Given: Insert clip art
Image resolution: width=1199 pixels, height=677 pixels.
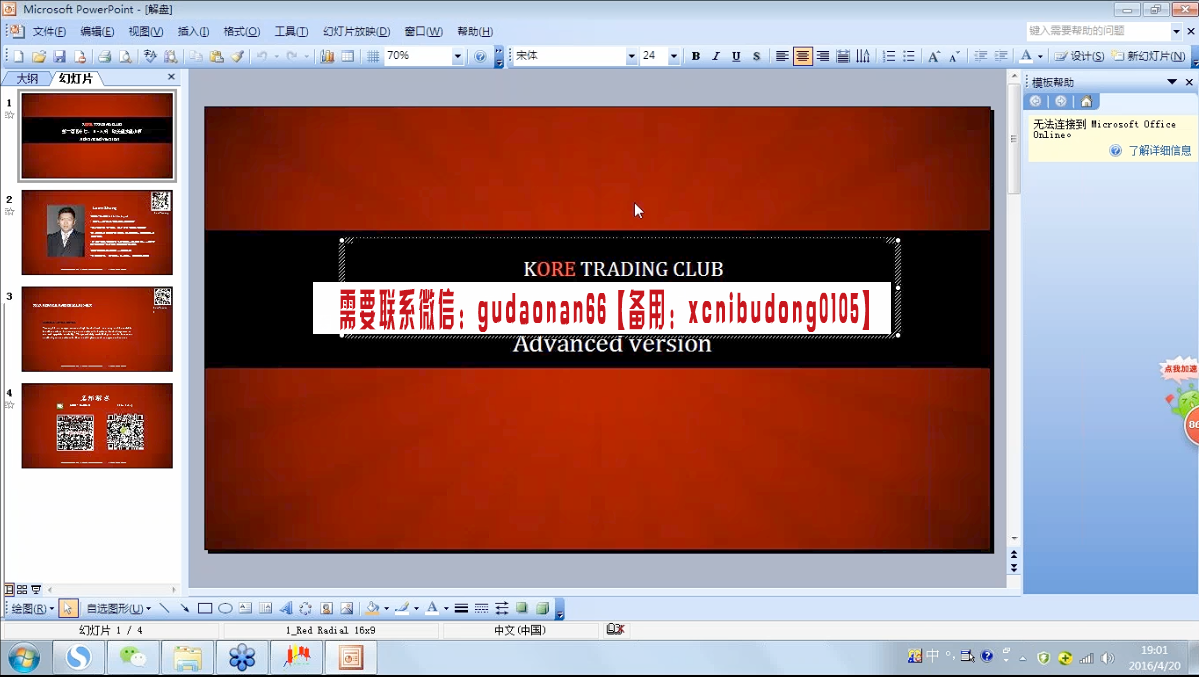Looking at the screenshot, I should pos(327,608).
